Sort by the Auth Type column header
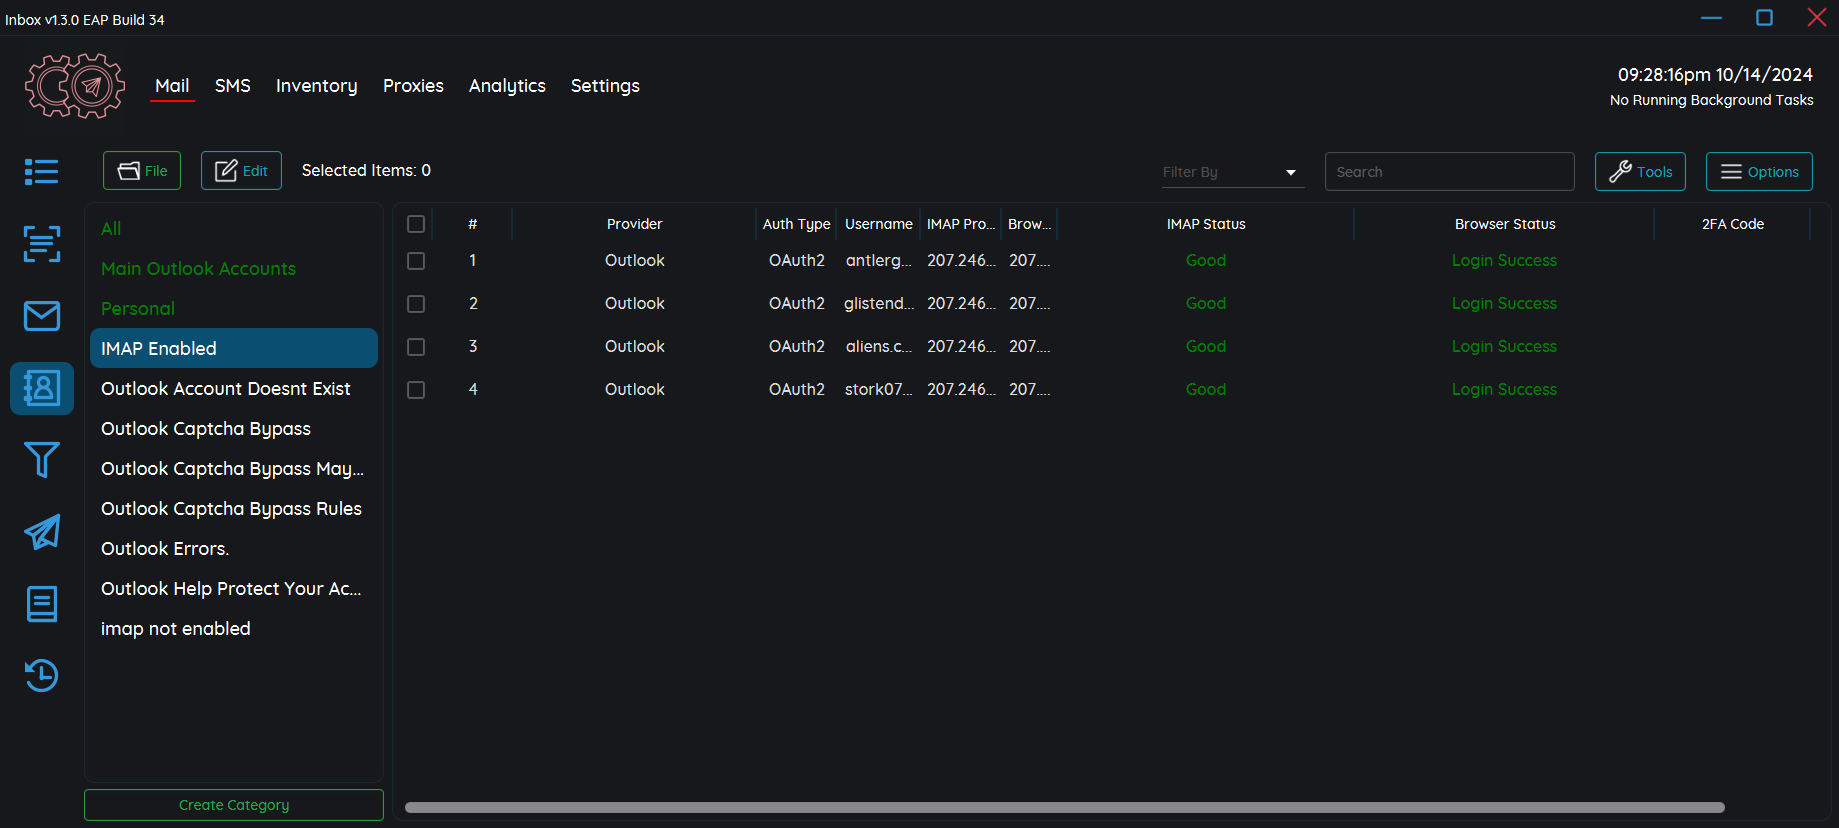 pyautogui.click(x=797, y=224)
